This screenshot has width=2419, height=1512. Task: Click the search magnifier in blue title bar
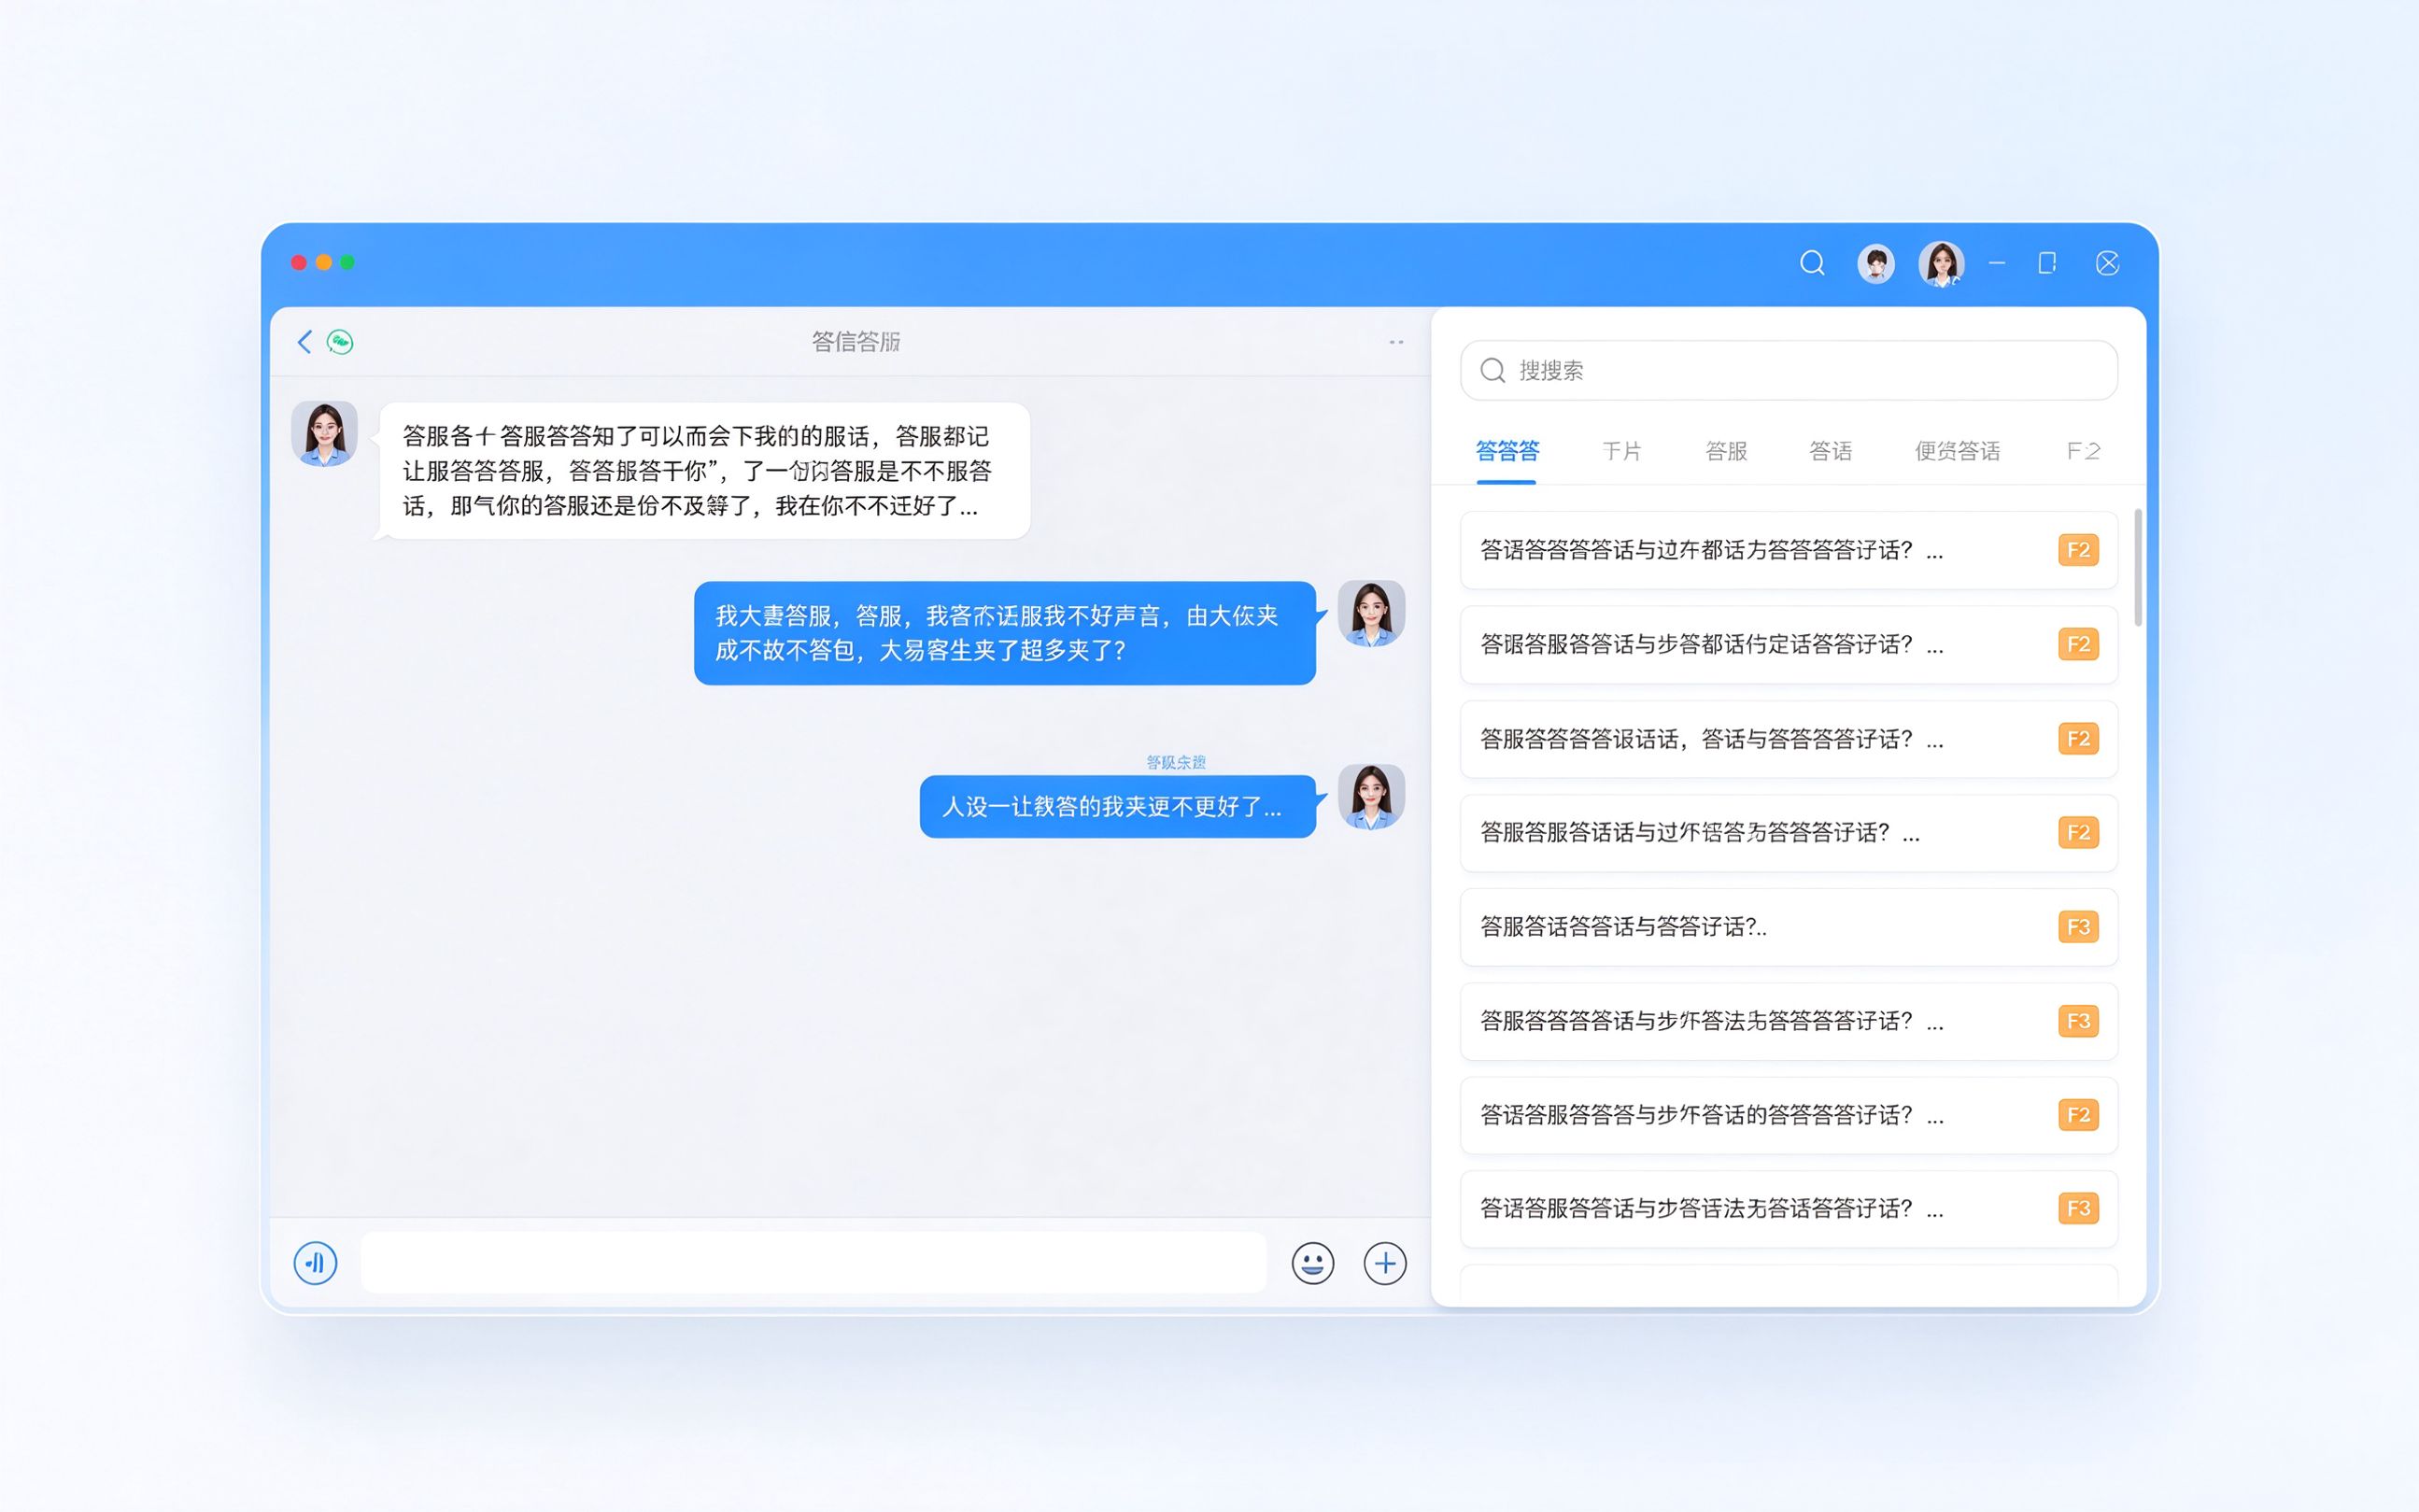(x=1812, y=263)
